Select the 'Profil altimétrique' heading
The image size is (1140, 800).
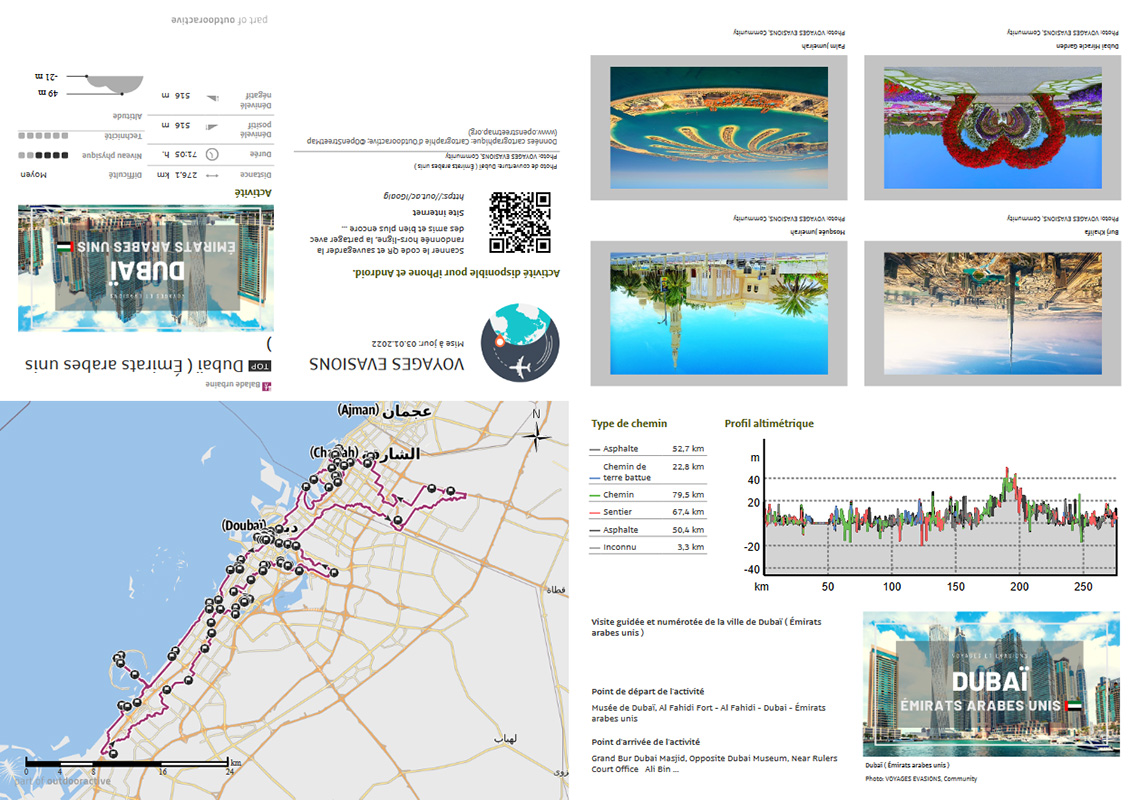pos(769,423)
